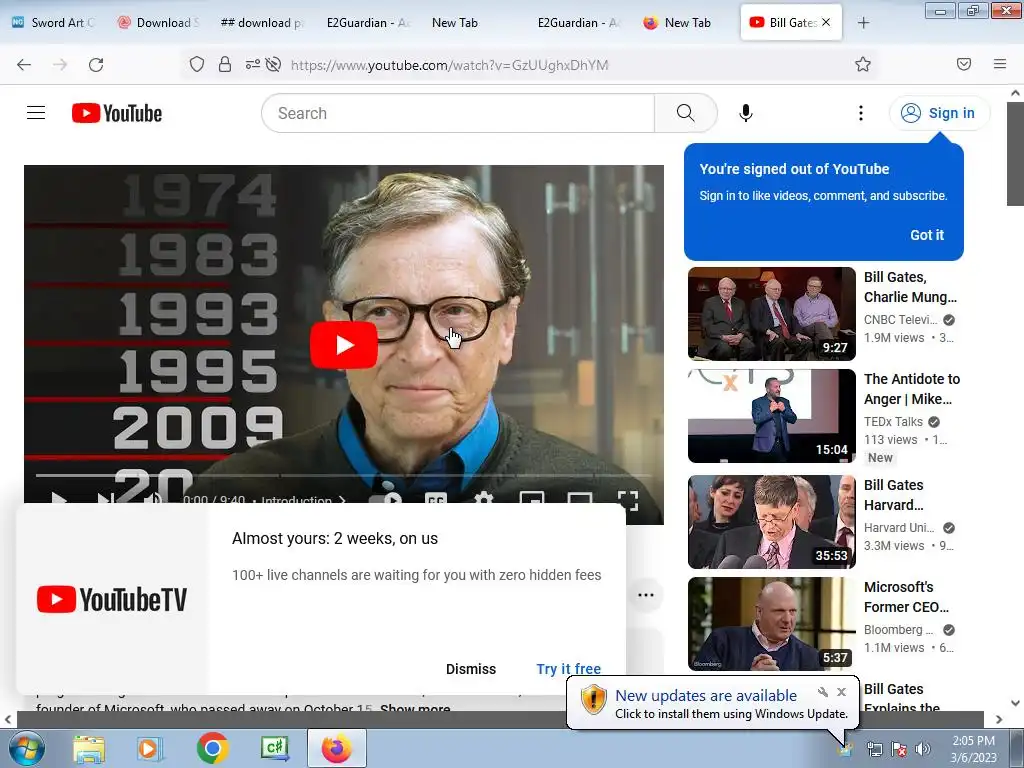Skip to next video in player
The image size is (1024, 768).
105,500
